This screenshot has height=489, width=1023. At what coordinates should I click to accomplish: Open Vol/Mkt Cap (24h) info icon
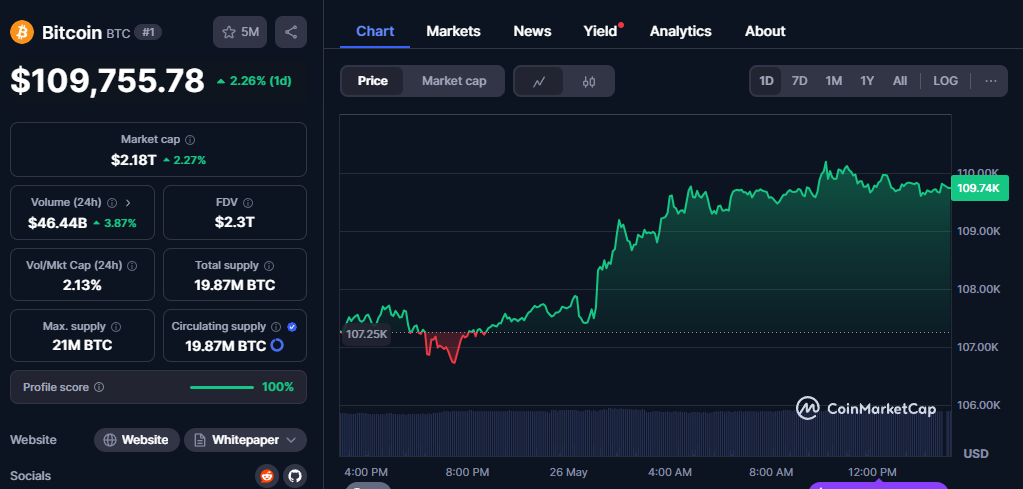132,265
